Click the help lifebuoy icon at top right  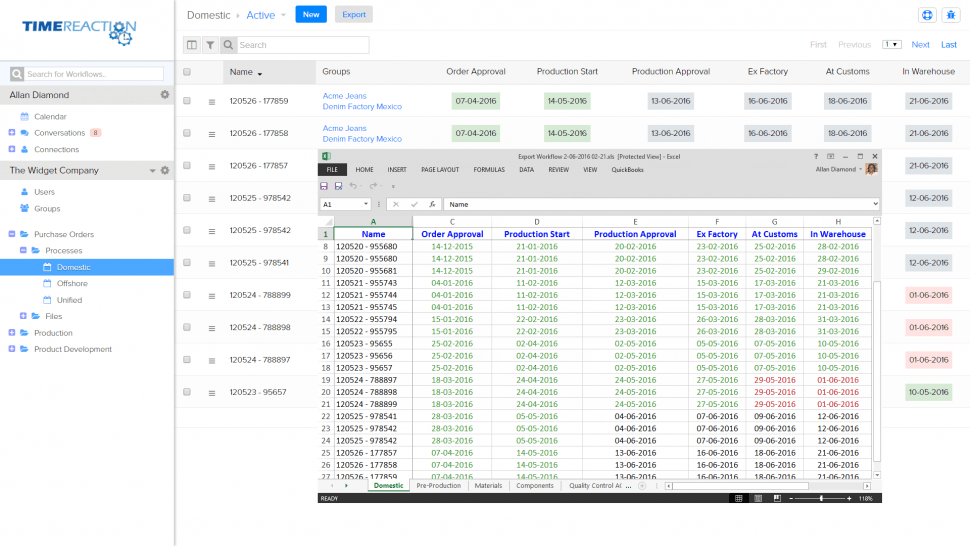927,15
